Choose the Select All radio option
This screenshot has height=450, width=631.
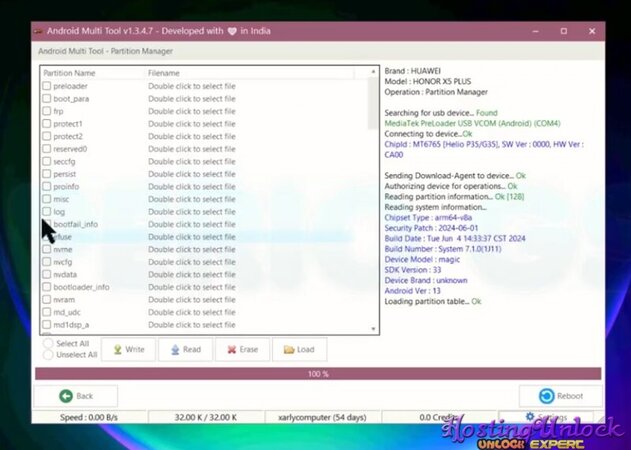coord(48,344)
